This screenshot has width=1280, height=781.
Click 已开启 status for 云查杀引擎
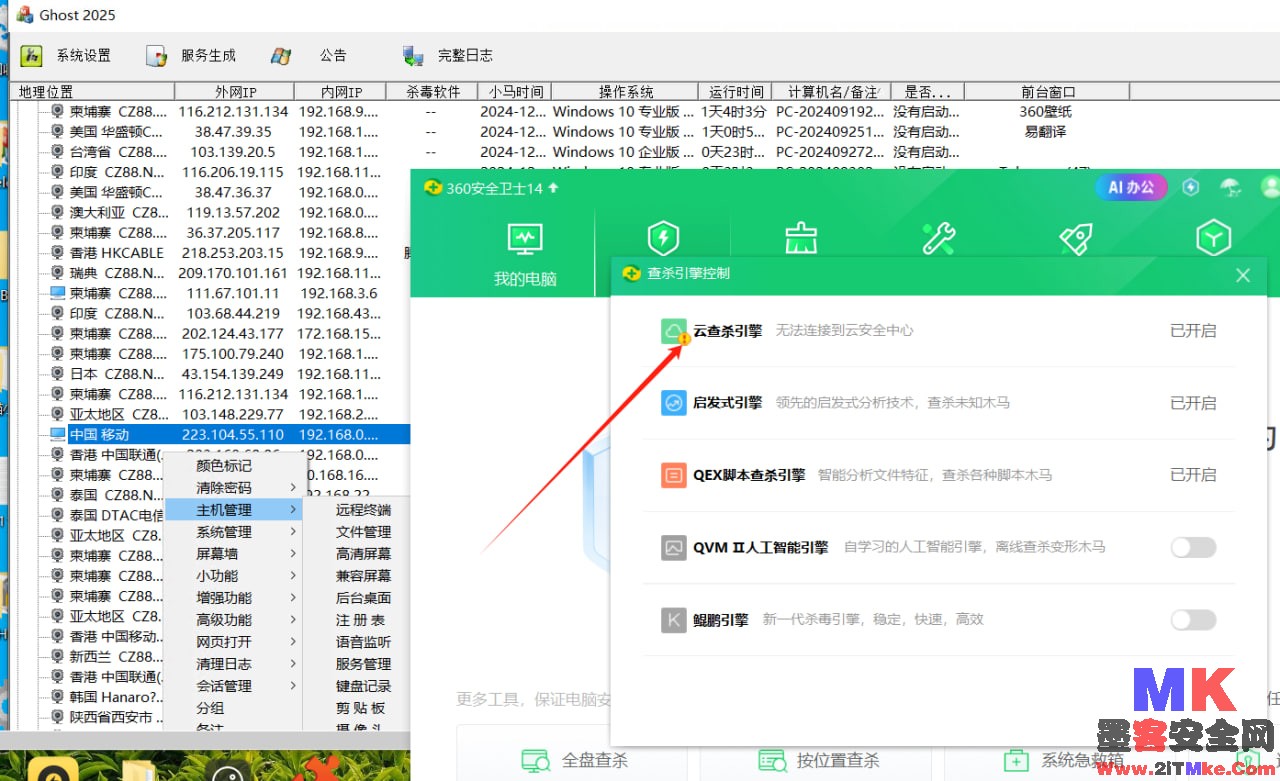pos(1193,331)
